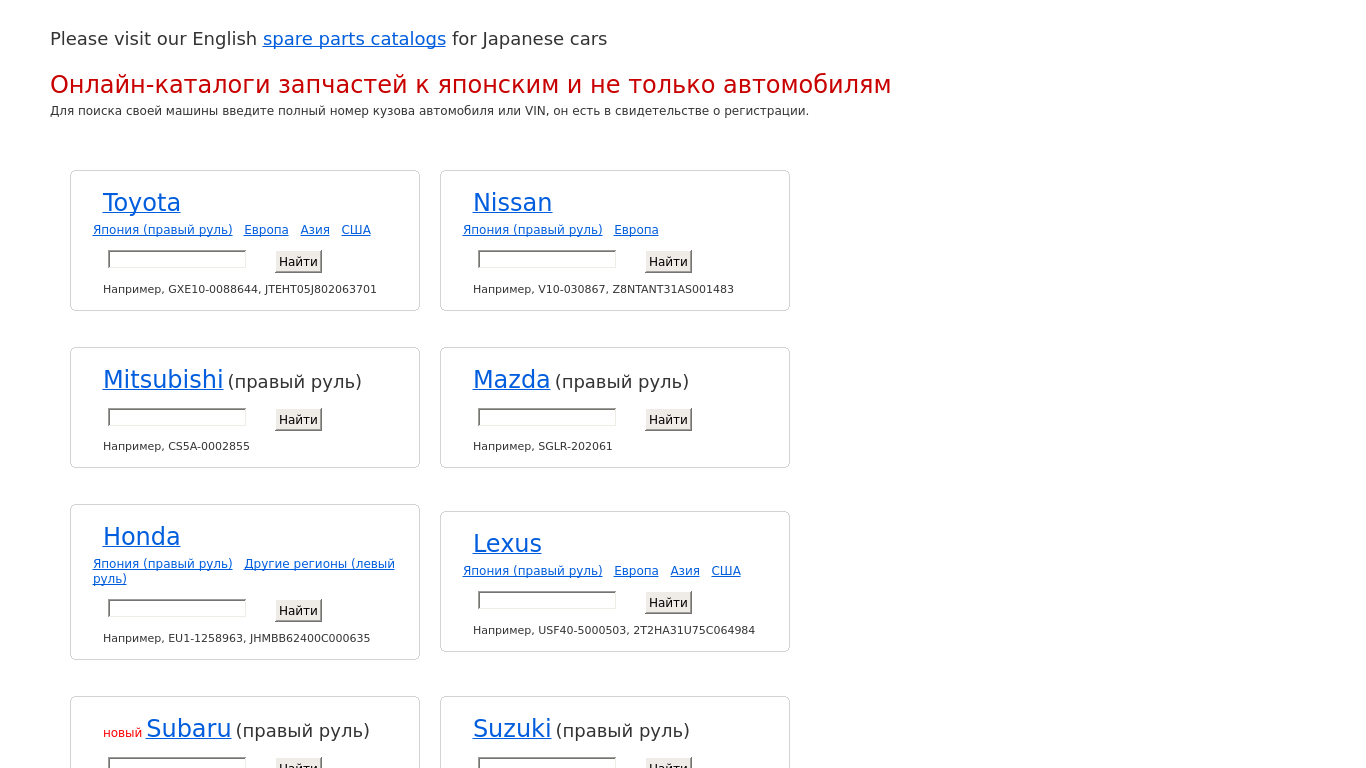Screen dimensions: 1366x768
Task: Select Toyota Япония (правый руль) region
Action: (x=163, y=230)
